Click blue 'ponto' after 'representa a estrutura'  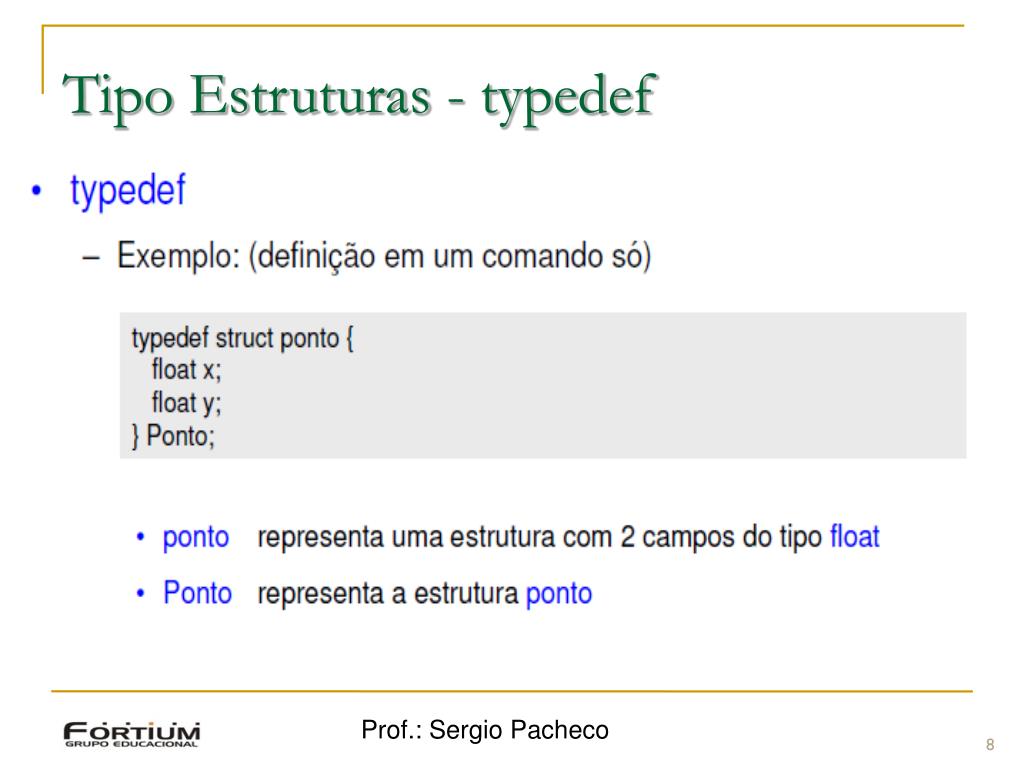pos(559,594)
